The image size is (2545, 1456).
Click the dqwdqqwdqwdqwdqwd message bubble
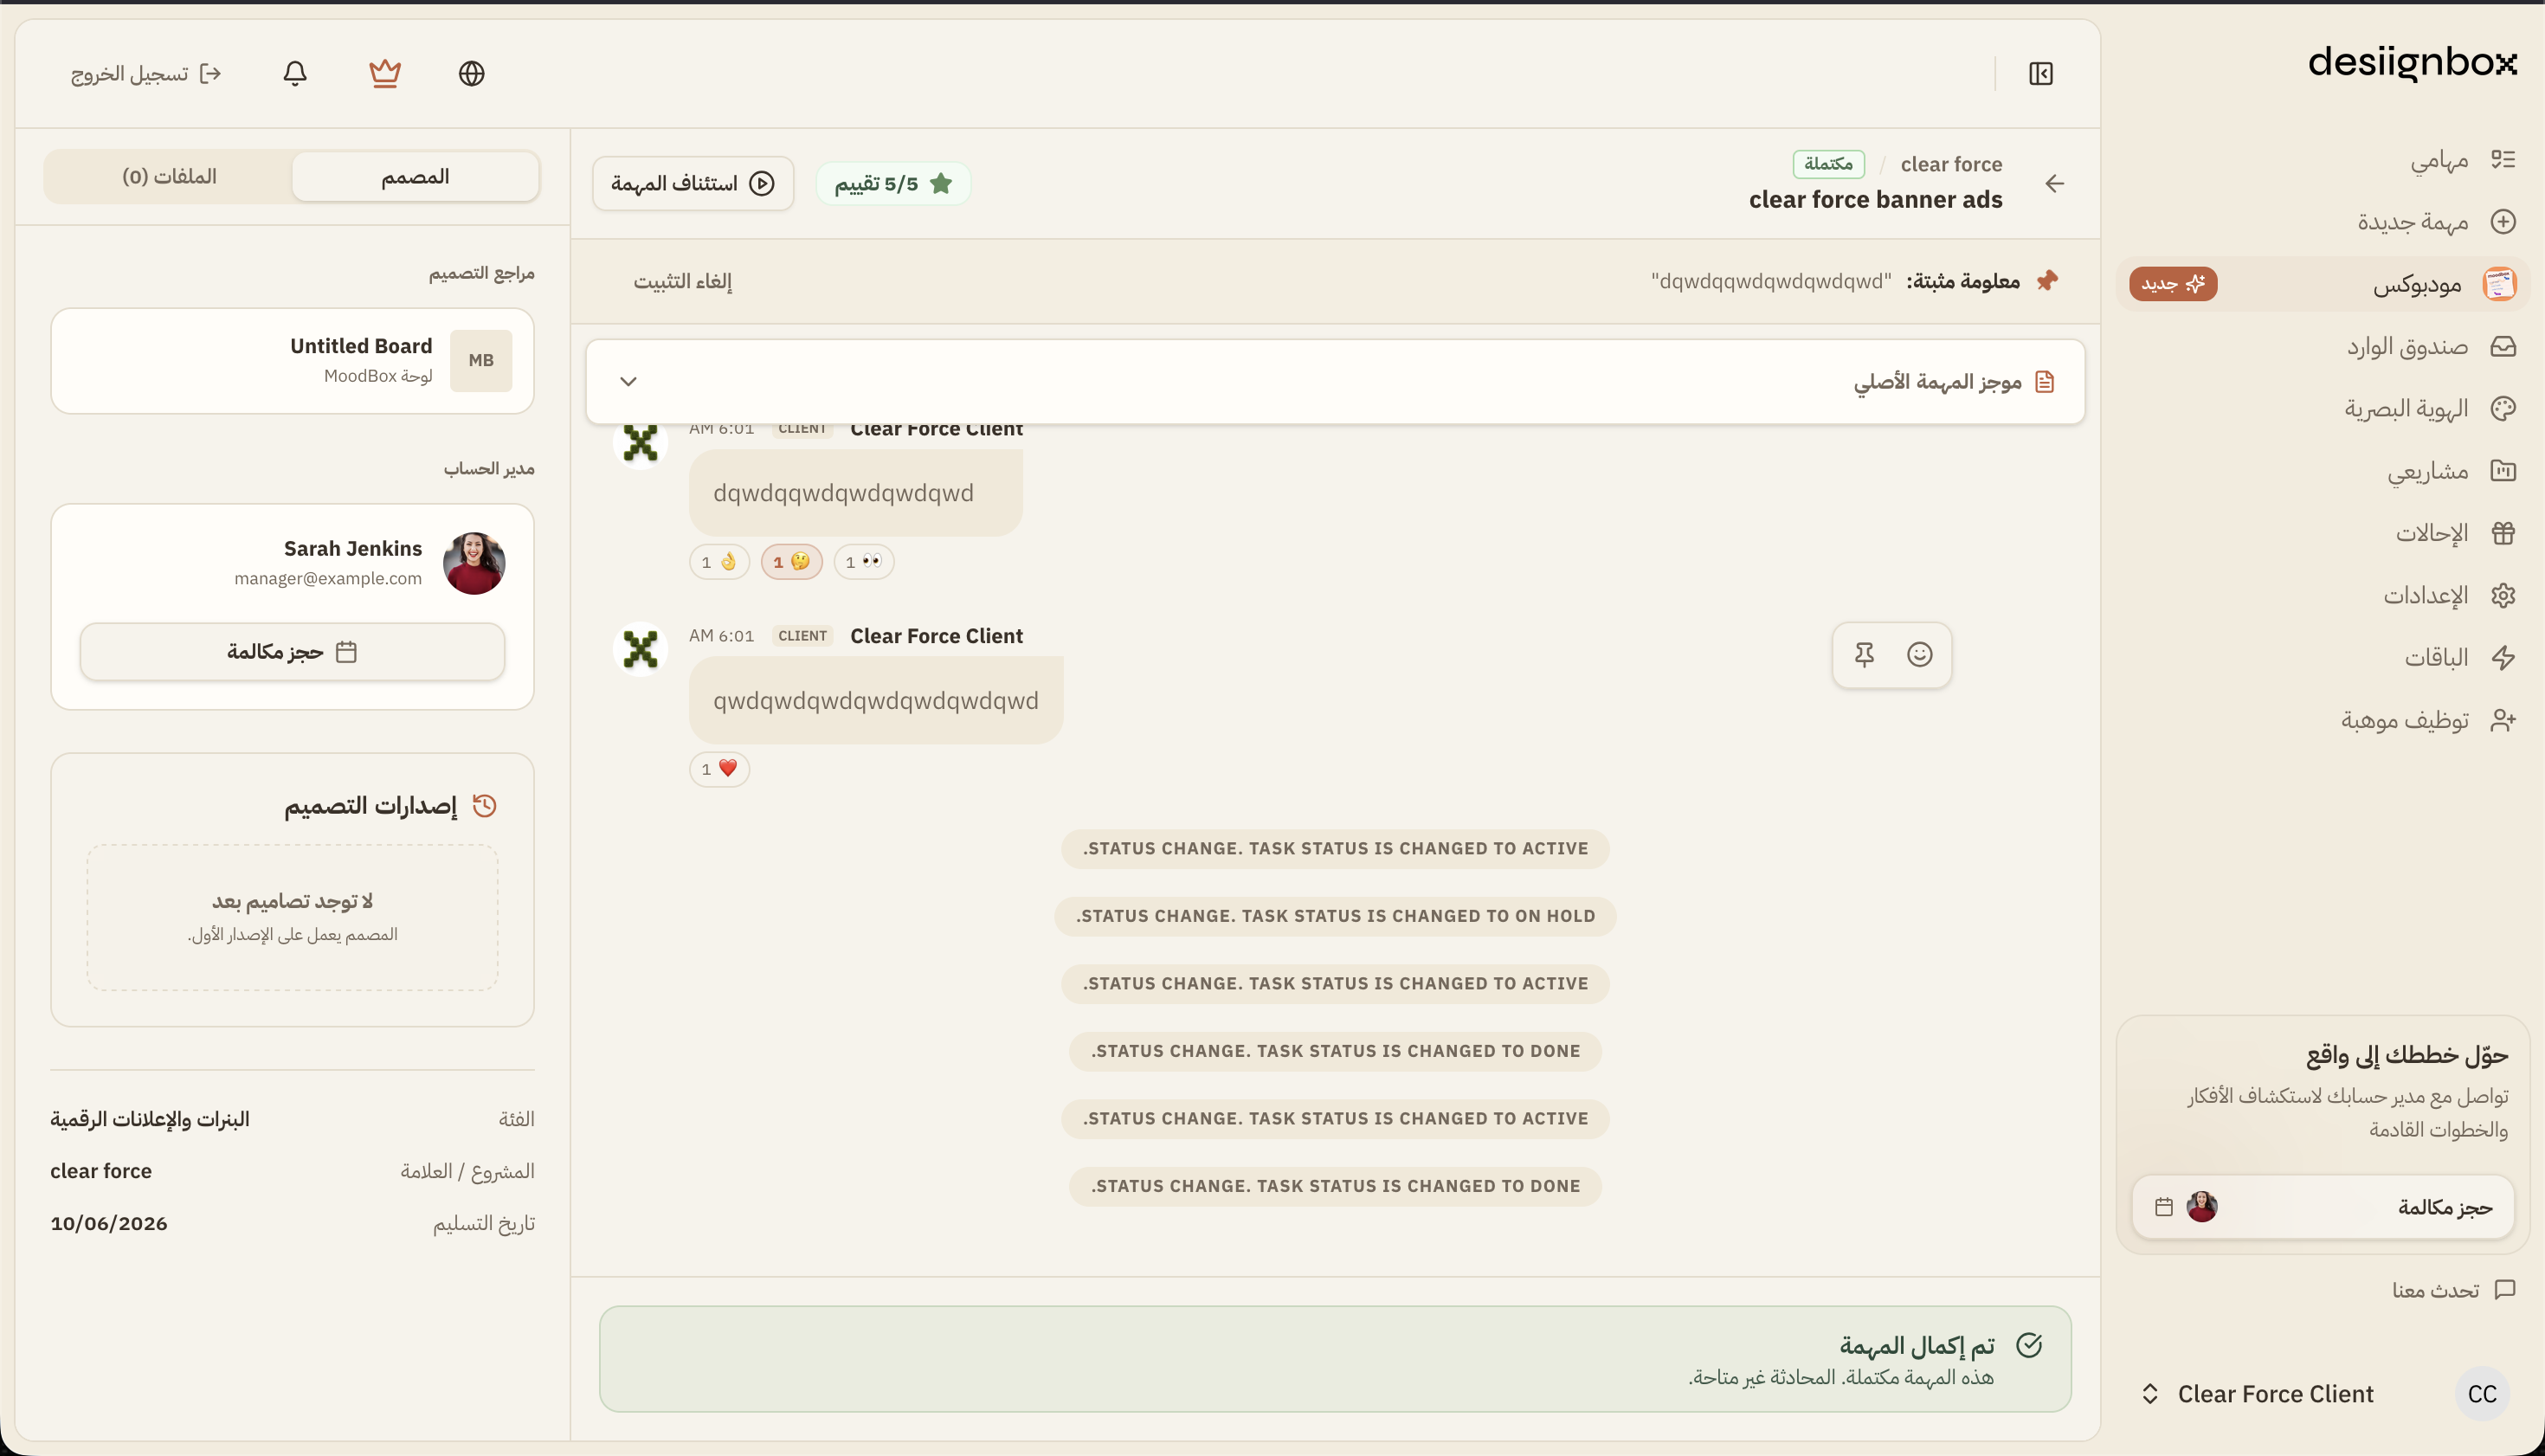[x=856, y=493]
